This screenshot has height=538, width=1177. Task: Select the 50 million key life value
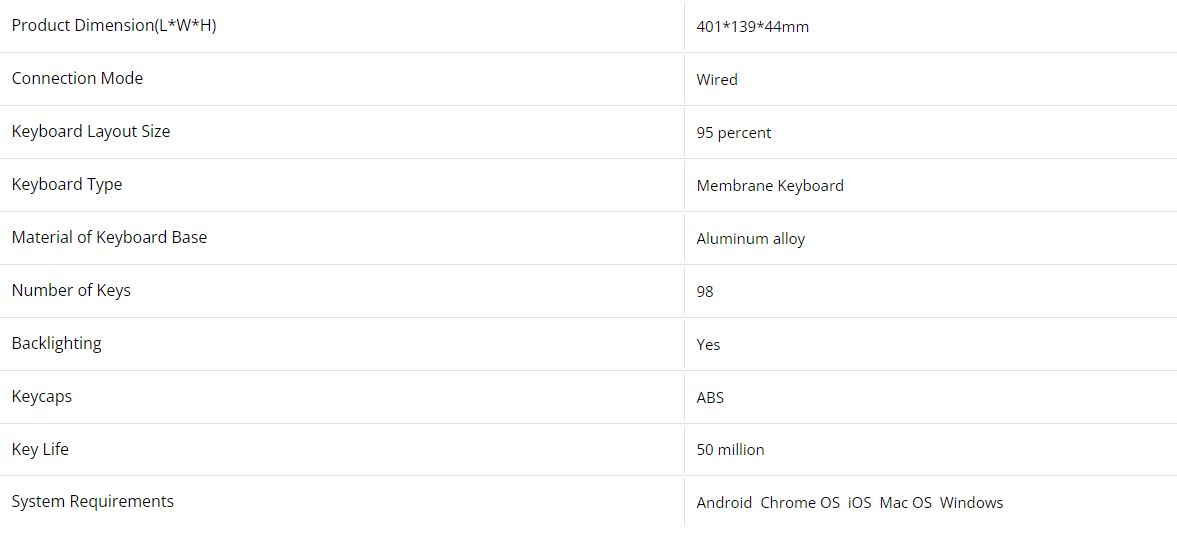730,450
